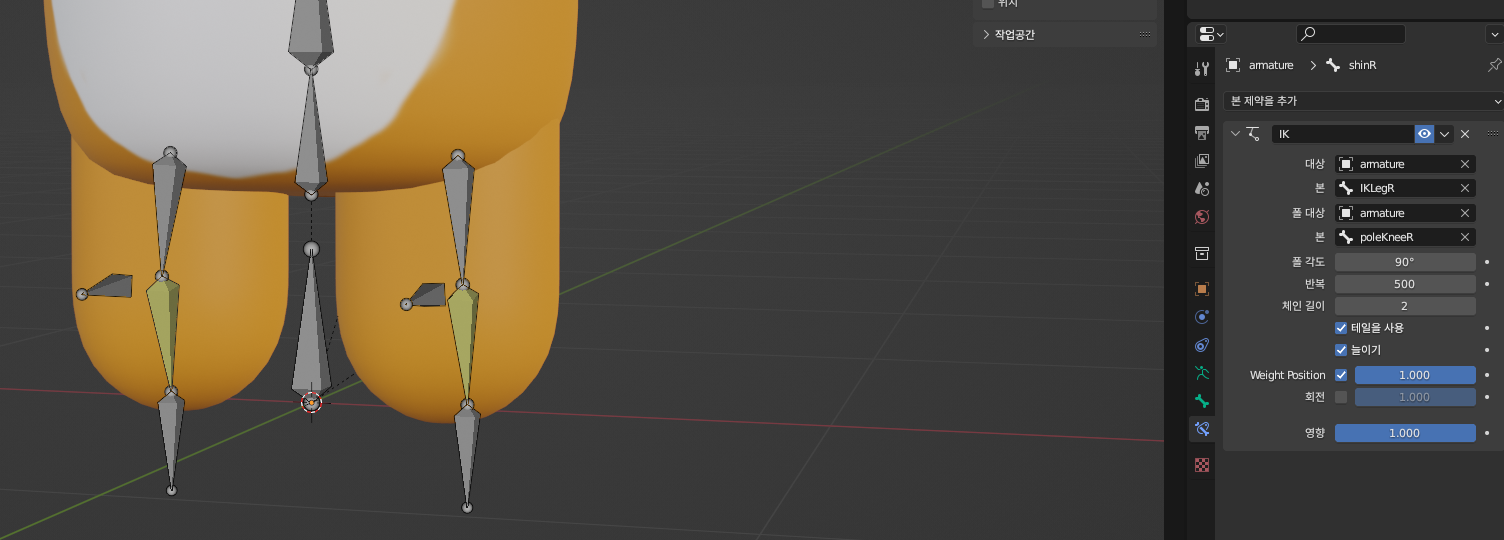Viewport: 1504px width, 540px height.
Task: Open the poleKneeR bone selector
Action: tap(1396, 237)
